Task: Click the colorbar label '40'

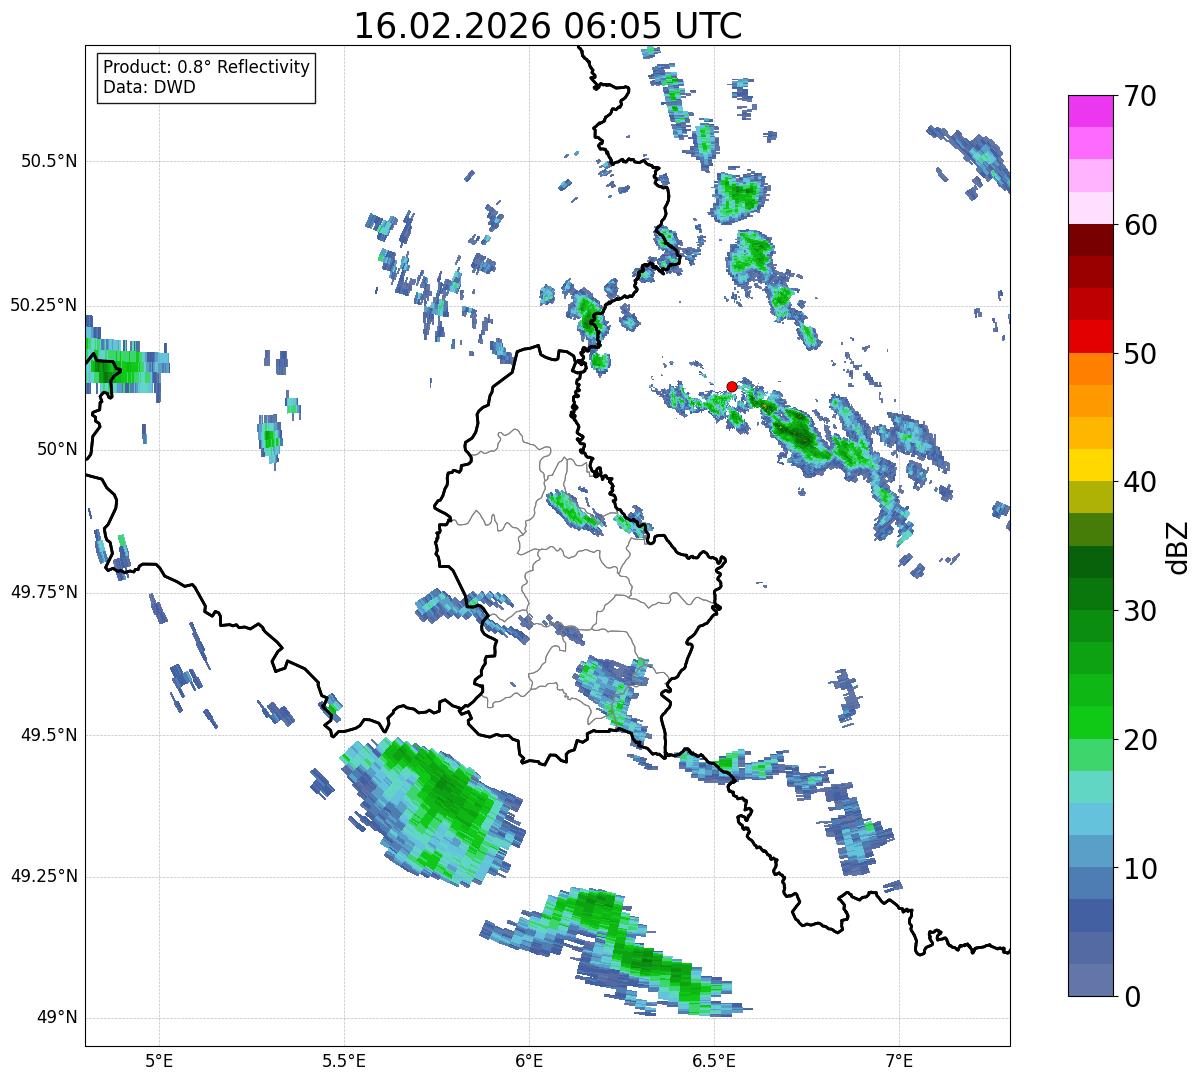Action: coord(1139,482)
